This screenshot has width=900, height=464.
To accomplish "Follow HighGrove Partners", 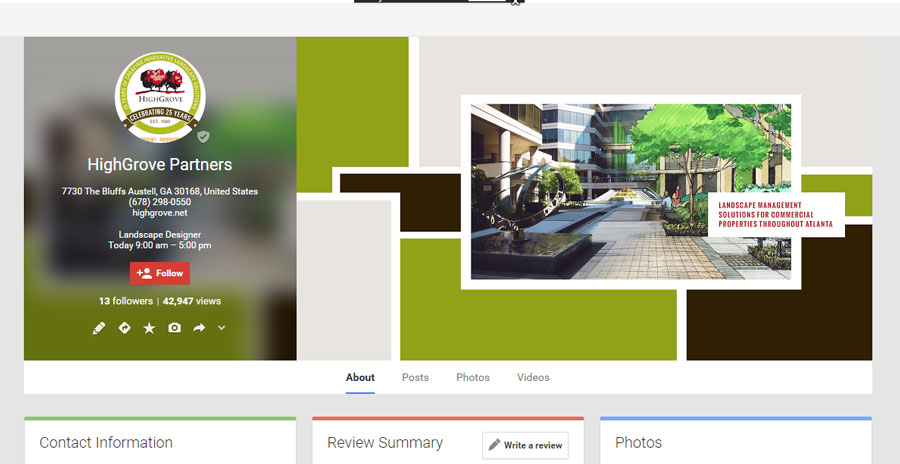I will [x=160, y=273].
